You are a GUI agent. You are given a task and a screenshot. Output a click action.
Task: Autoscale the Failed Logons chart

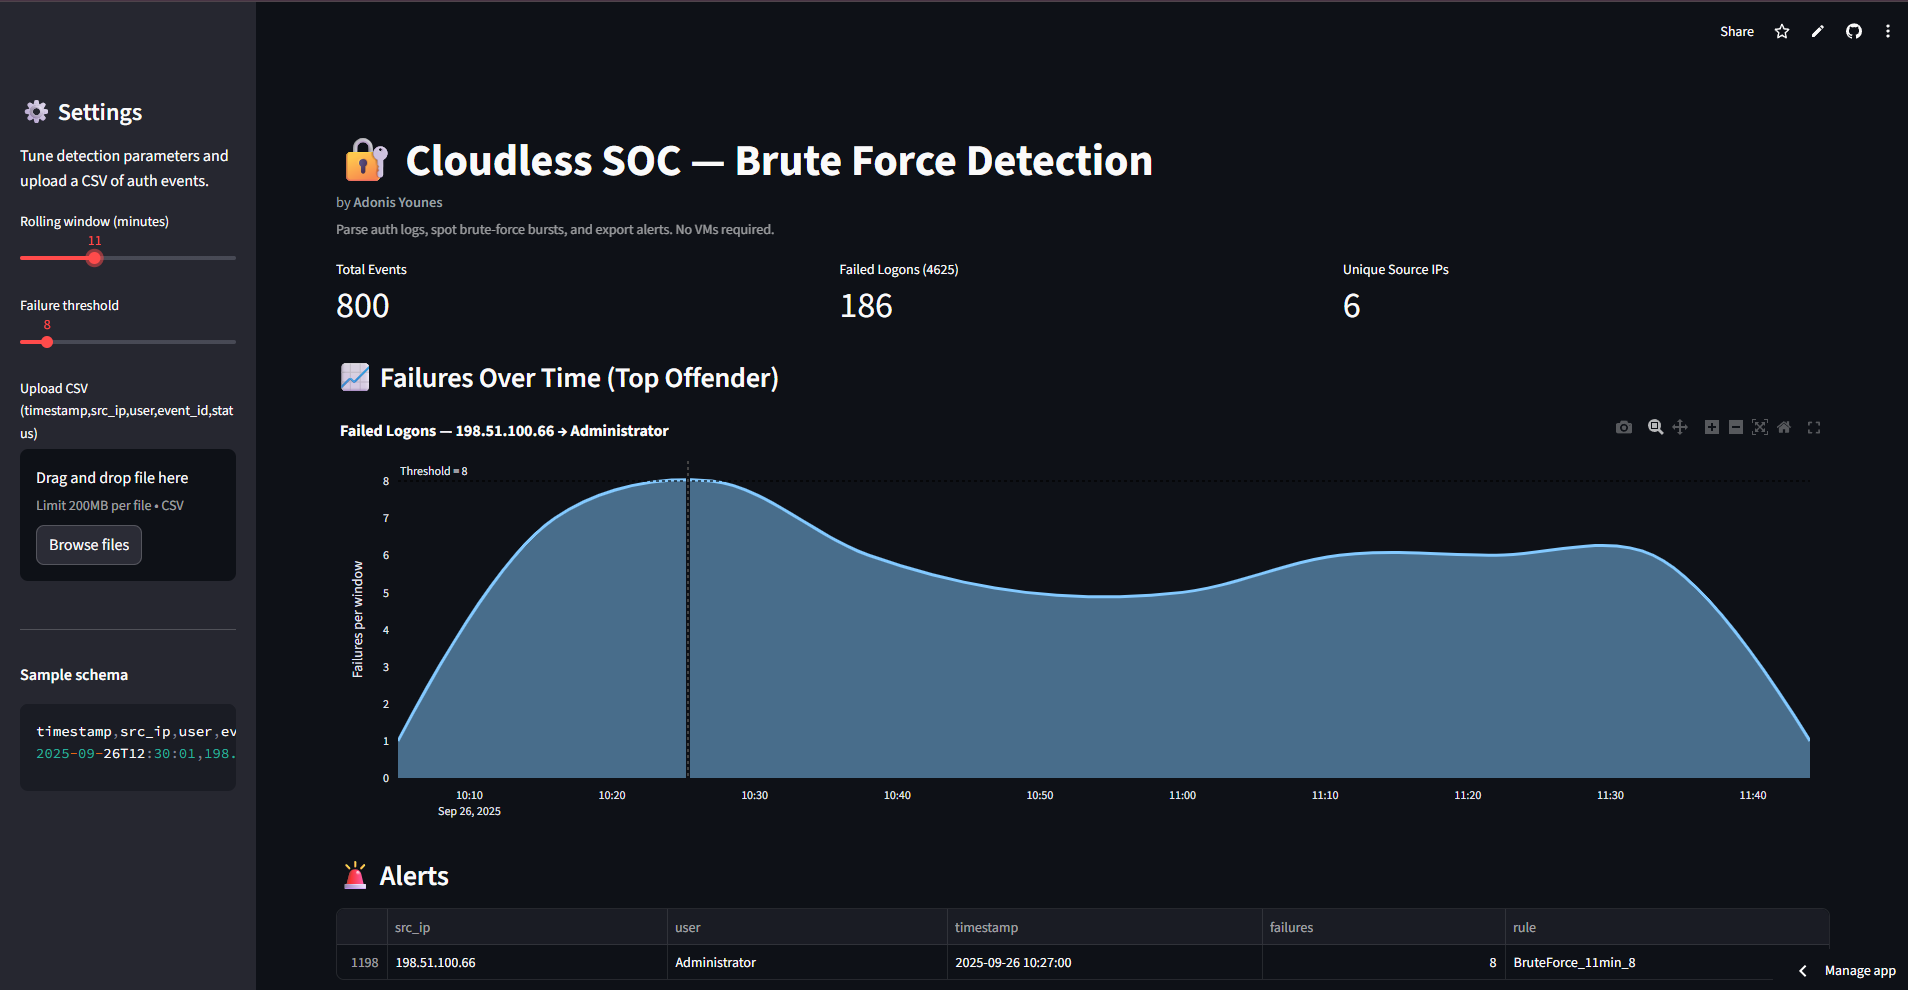(1760, 427)
